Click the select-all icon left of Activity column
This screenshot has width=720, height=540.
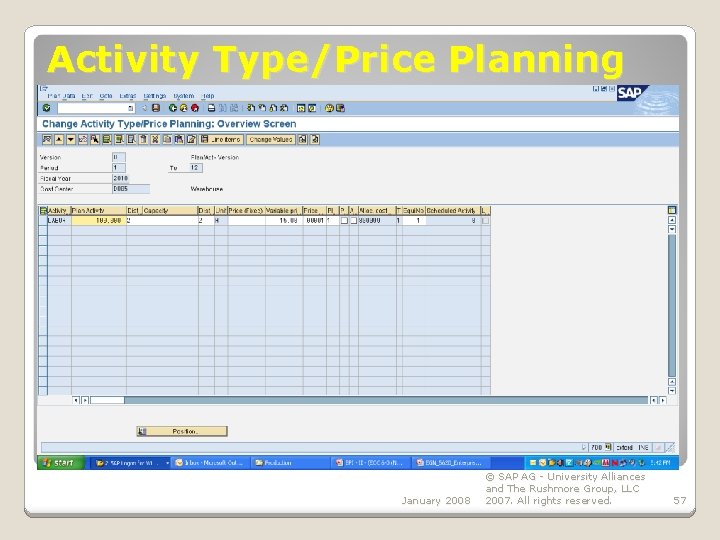(x=43, y=210)
